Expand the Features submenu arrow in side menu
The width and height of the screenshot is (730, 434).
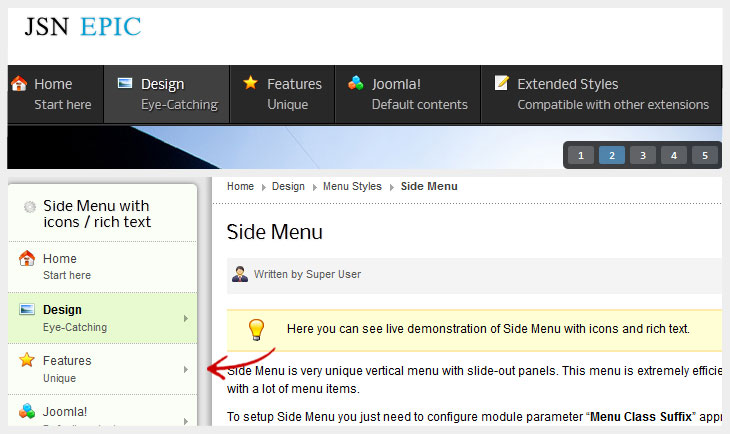coord(186,370)
